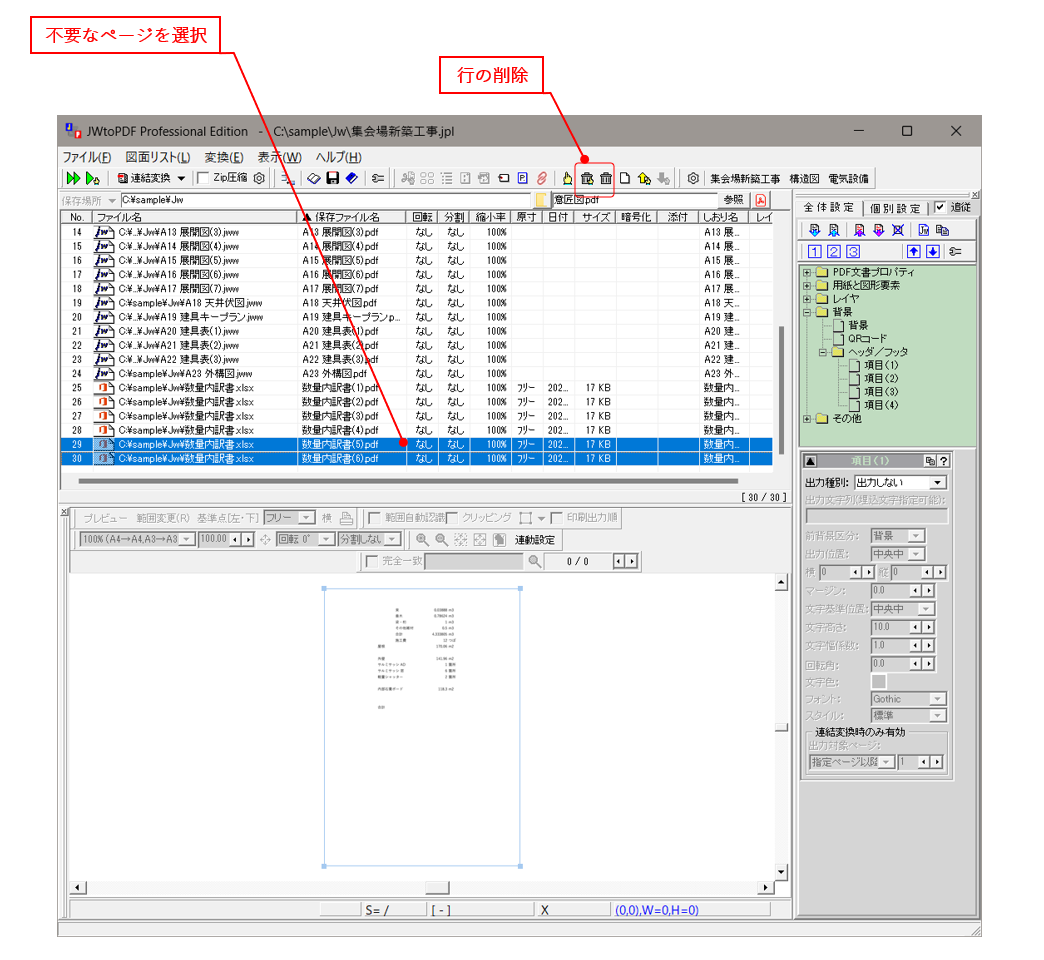This screenshot has width=1044, height=960.
Task: Select the QRコード tree item
Action: 866,339
